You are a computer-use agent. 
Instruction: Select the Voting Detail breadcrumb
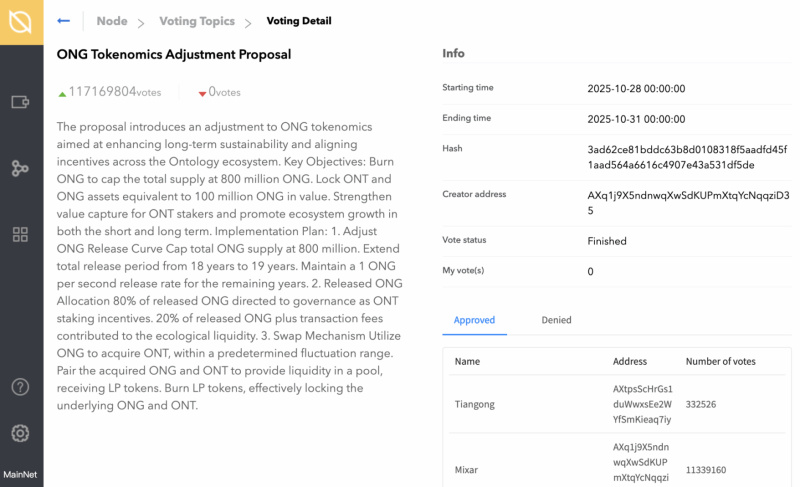point(299,21)
